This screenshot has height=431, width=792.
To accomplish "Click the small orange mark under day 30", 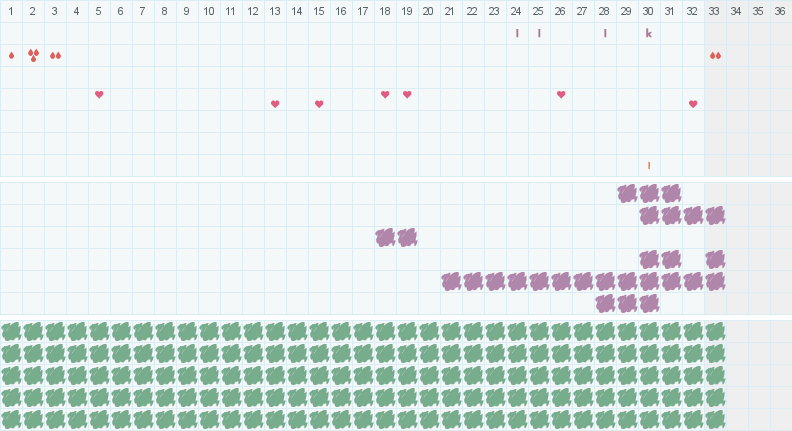I will click(649, 165).
